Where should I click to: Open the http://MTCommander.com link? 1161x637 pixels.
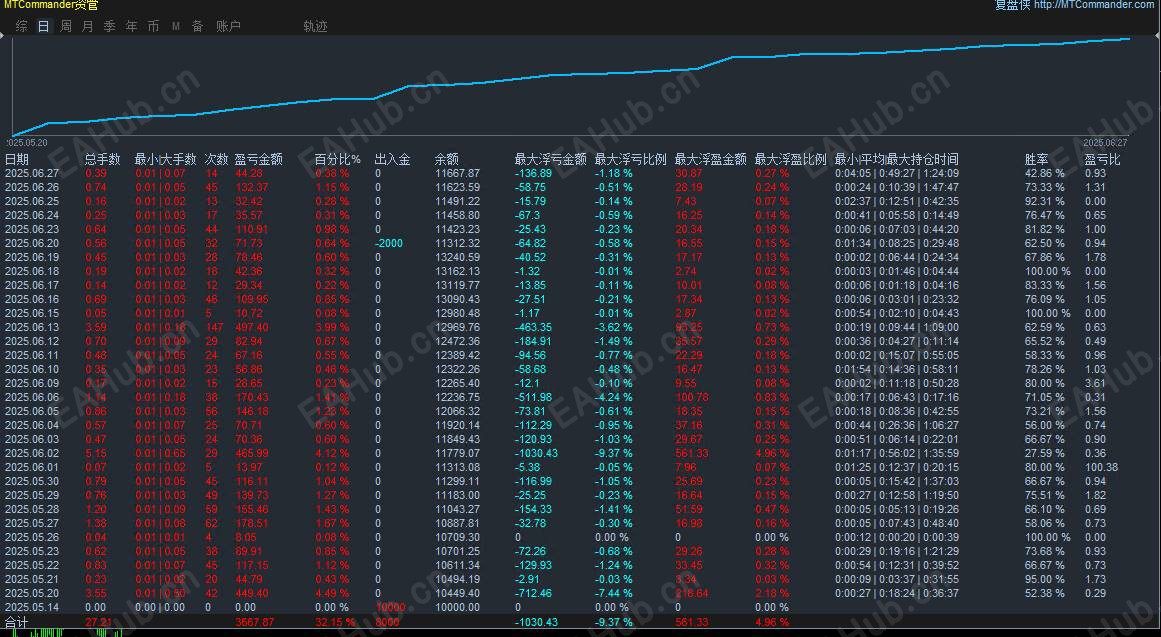tap(1094, 4)
